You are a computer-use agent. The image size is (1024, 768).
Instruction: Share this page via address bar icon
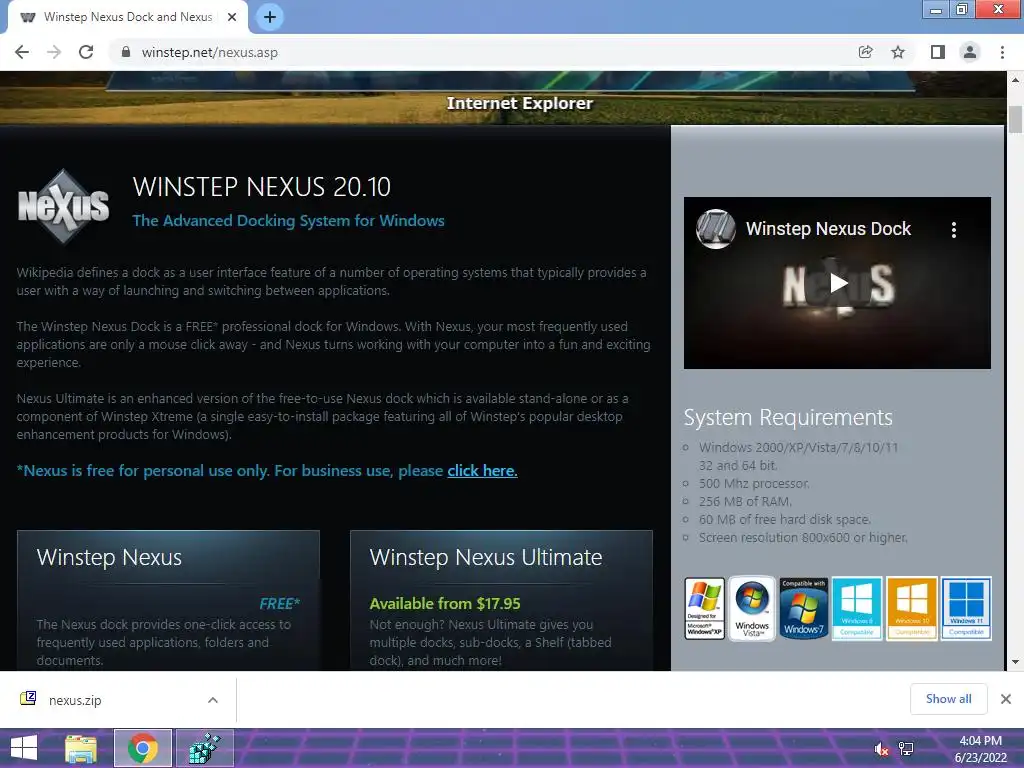click(x=865, y=52)
